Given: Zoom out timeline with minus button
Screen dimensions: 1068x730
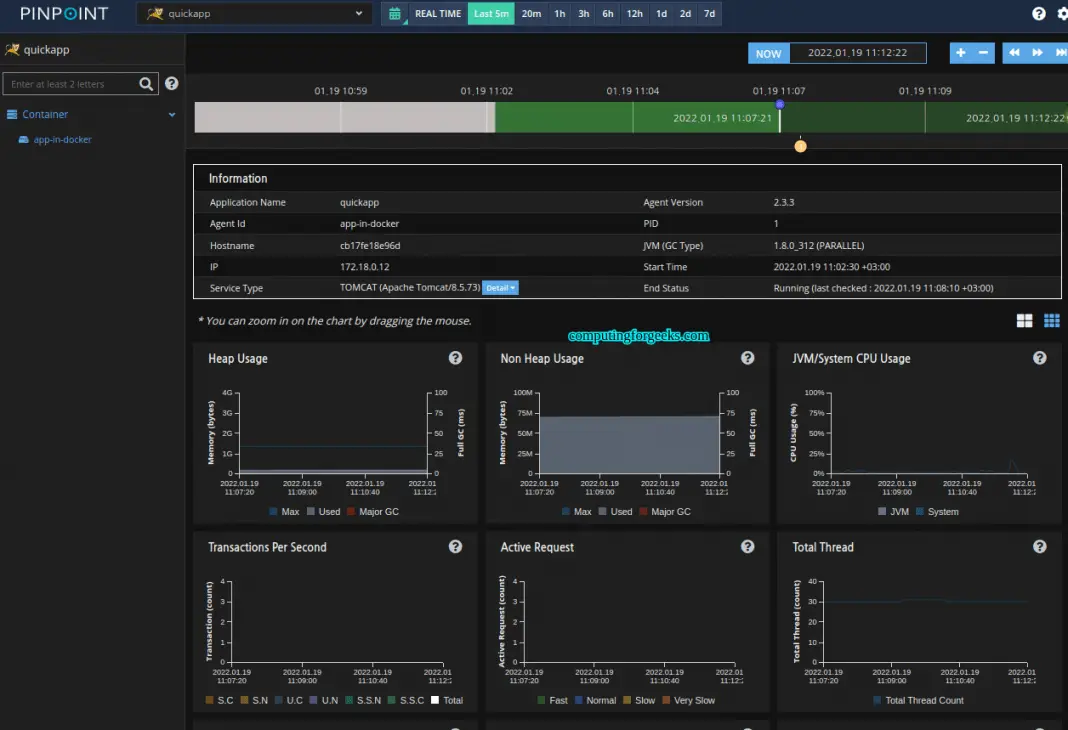Looking at the screenshot, I should pyautogui.click(x=983, y=53).
